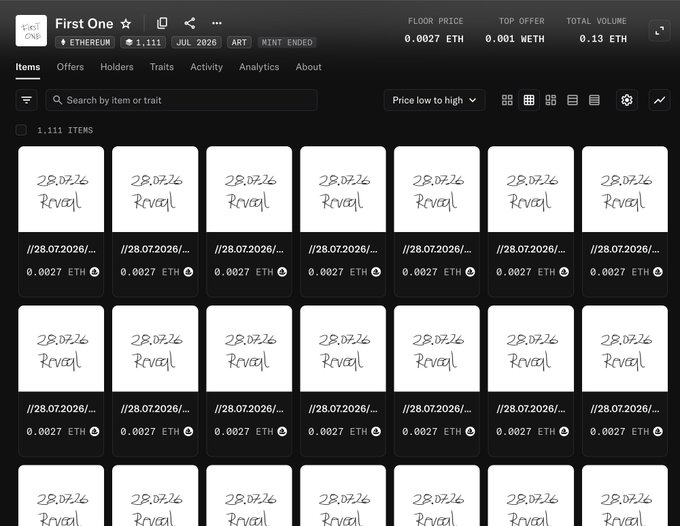Image resolution: width=680 pixels, height=526 pixels.
Task: Switch to the Analytics tab
Action: click(x=259, y=67)
